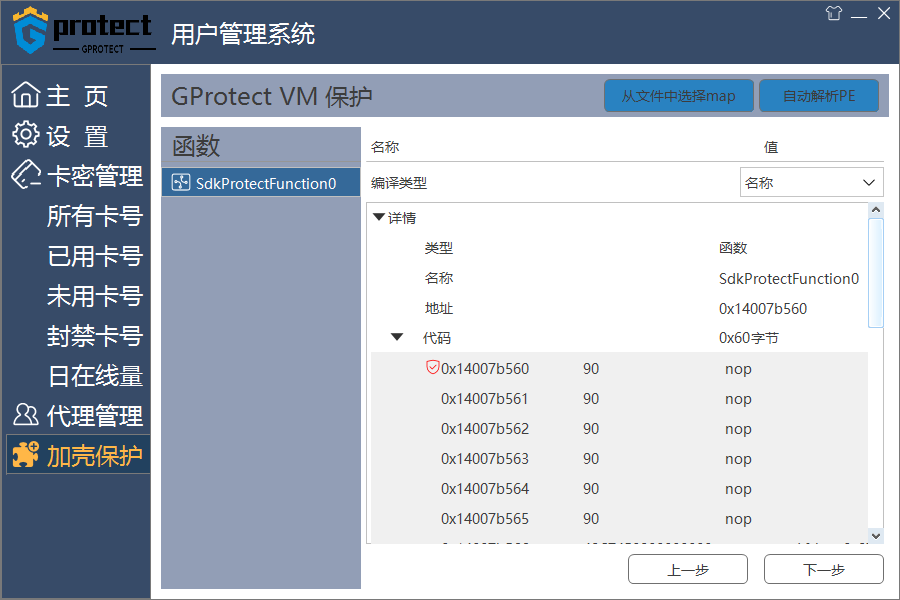Show 所有卡号 list
900x600 pixels.
point(95,216)
